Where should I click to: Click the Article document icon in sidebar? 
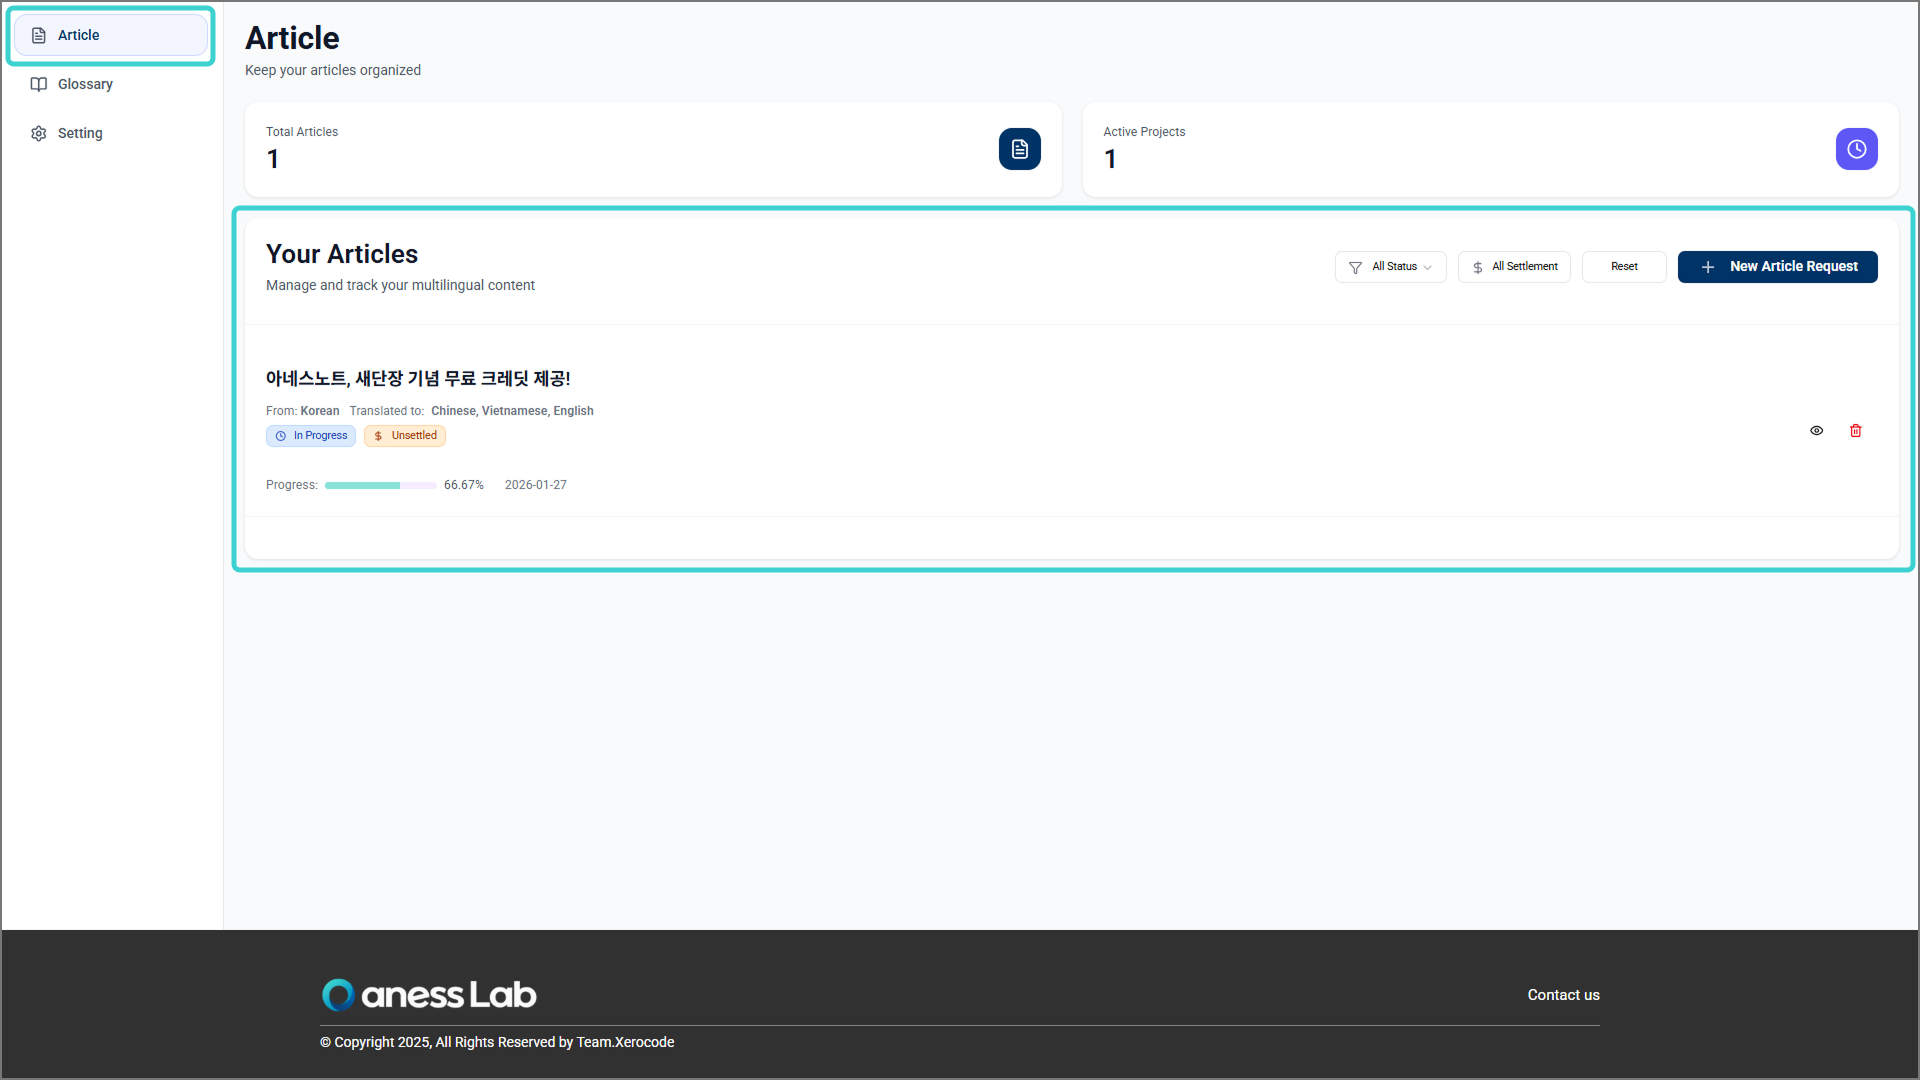[x=39, y=36]
